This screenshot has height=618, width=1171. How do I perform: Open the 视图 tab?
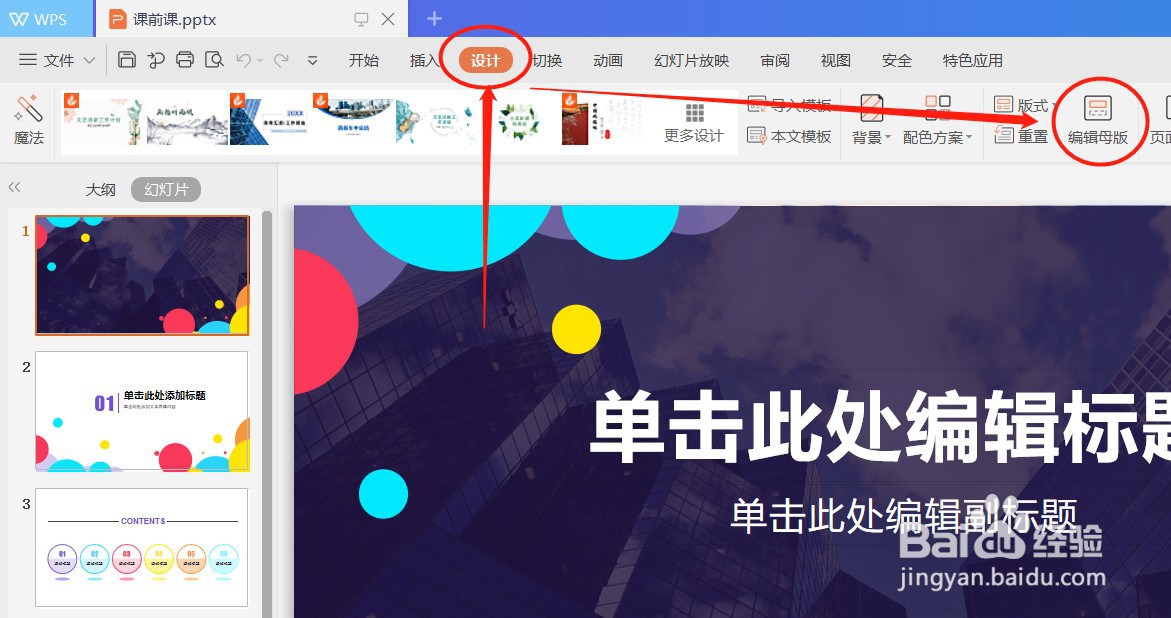tap(836, 60)
